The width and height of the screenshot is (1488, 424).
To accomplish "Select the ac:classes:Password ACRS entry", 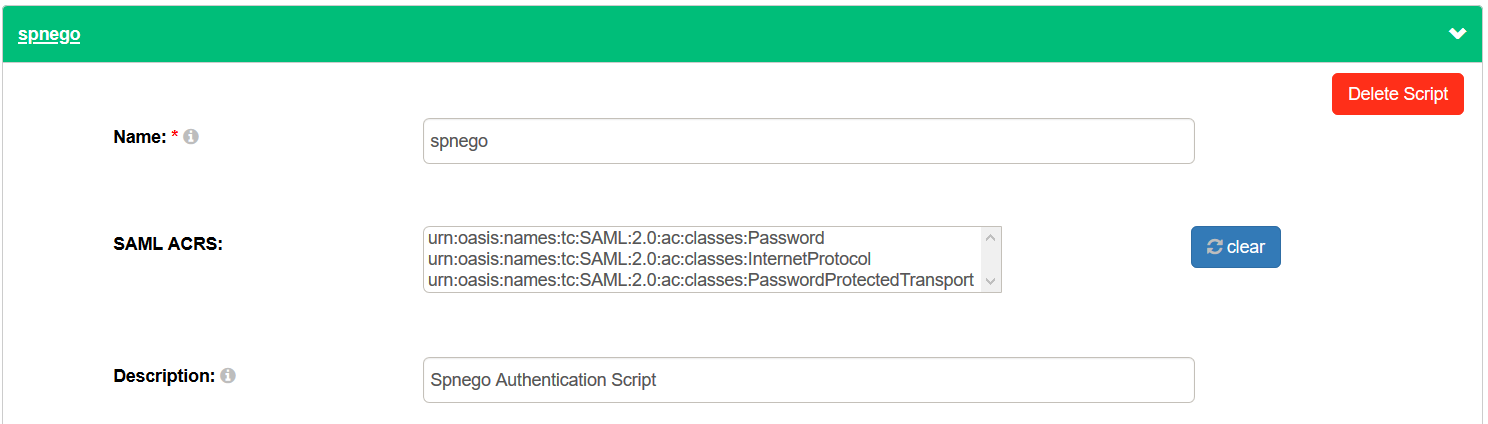I will (626, 238).
